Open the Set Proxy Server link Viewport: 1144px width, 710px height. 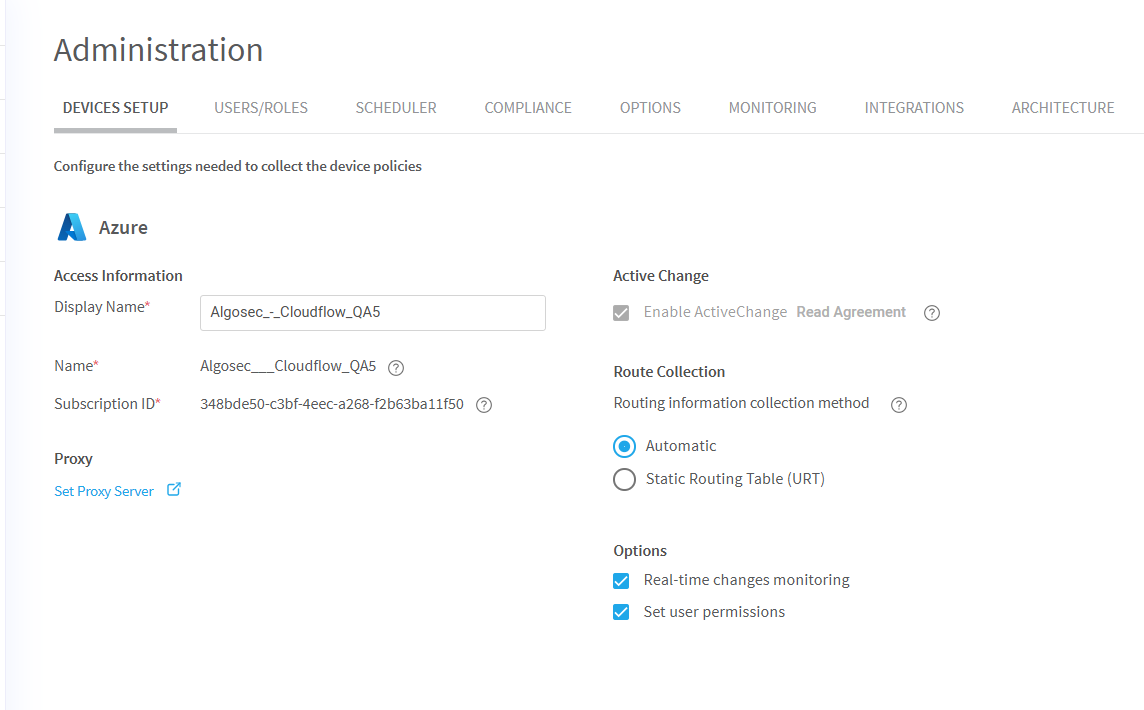coord(104,492)
